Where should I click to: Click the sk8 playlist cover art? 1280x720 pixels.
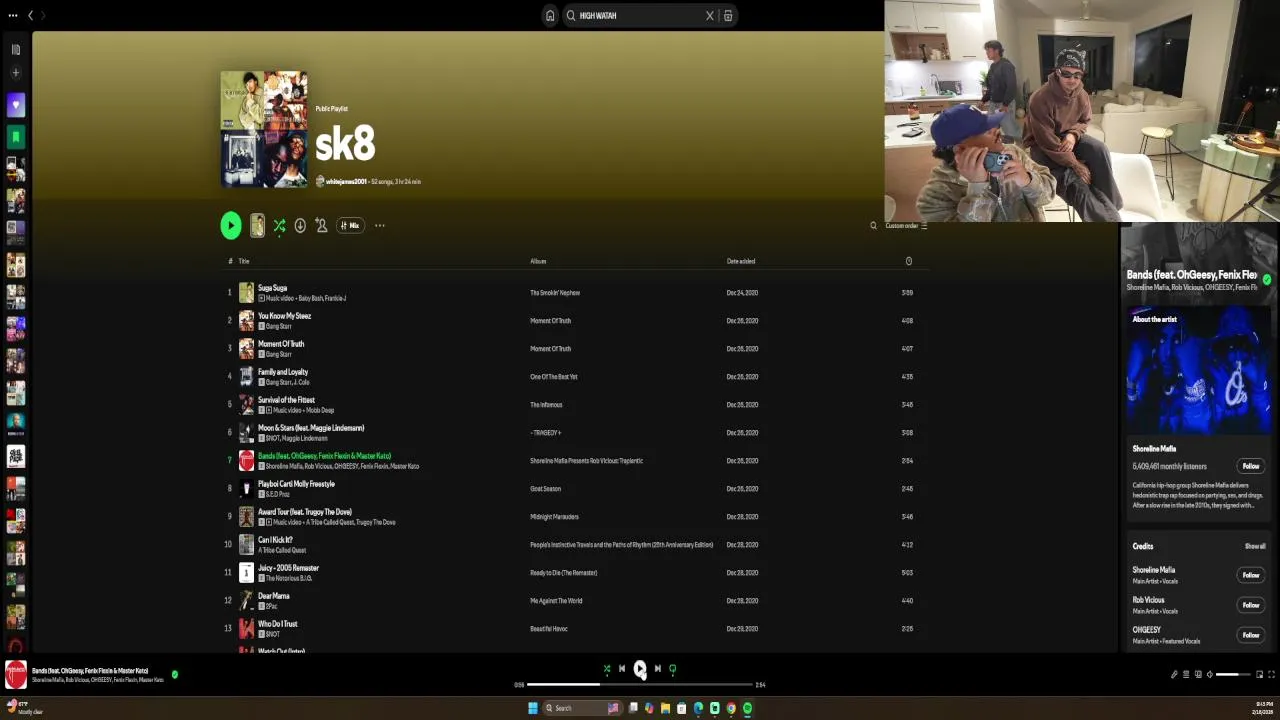[264, 129]
